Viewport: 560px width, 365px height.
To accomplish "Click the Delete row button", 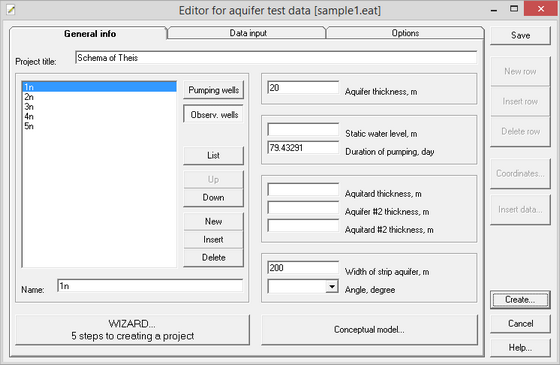I will pyautogui.click(x=520, y=131).
